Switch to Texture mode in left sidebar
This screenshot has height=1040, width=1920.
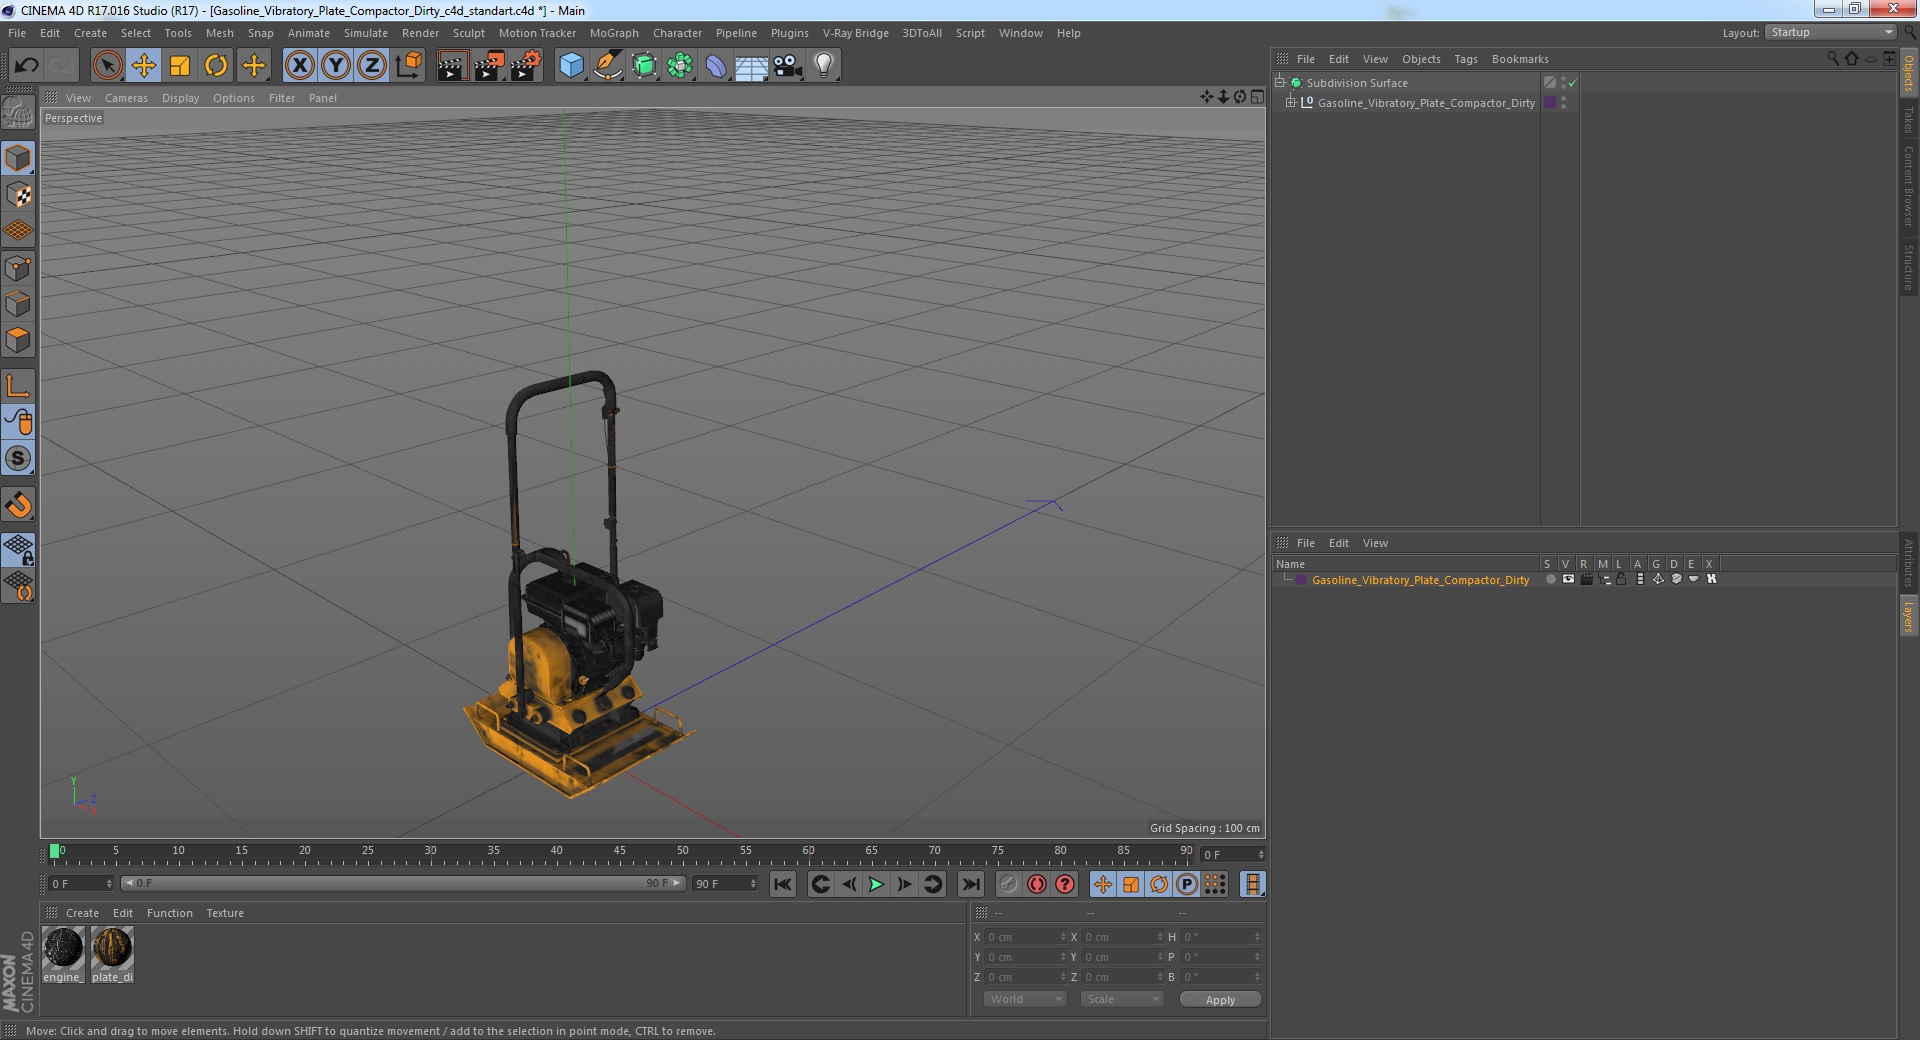18,194
